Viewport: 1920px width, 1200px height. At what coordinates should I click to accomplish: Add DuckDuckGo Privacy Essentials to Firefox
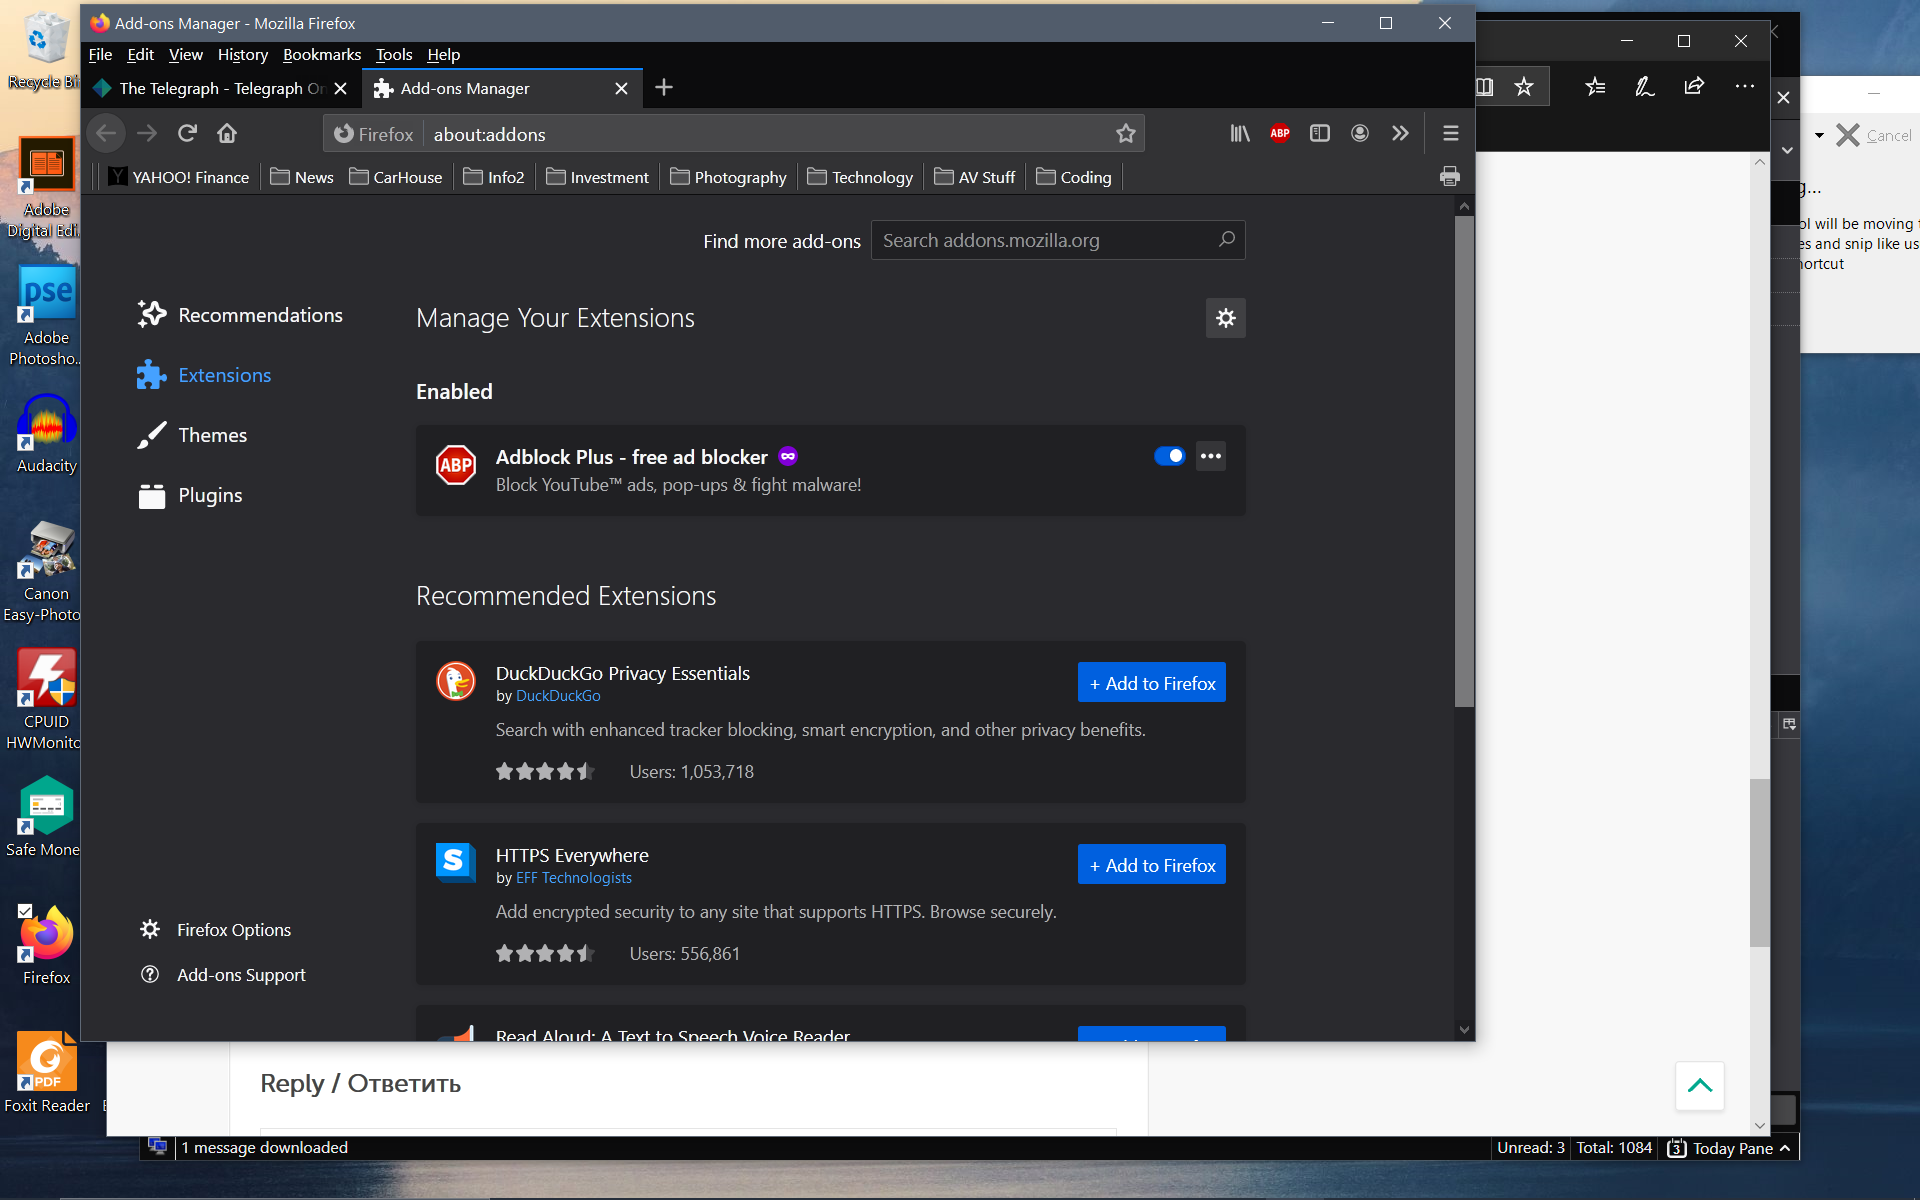click(1151, 683)
